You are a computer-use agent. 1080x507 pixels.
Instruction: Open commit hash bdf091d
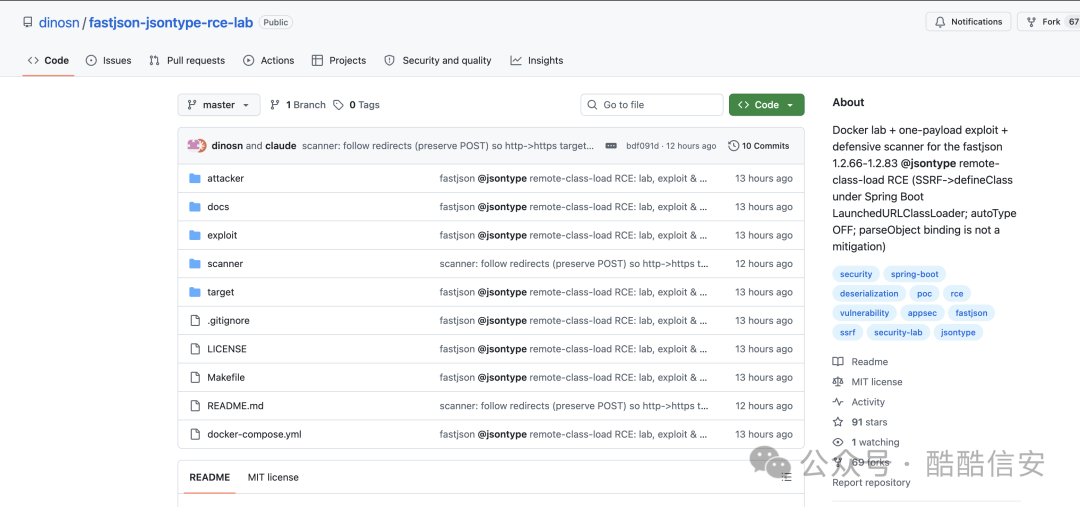(642, 146)
